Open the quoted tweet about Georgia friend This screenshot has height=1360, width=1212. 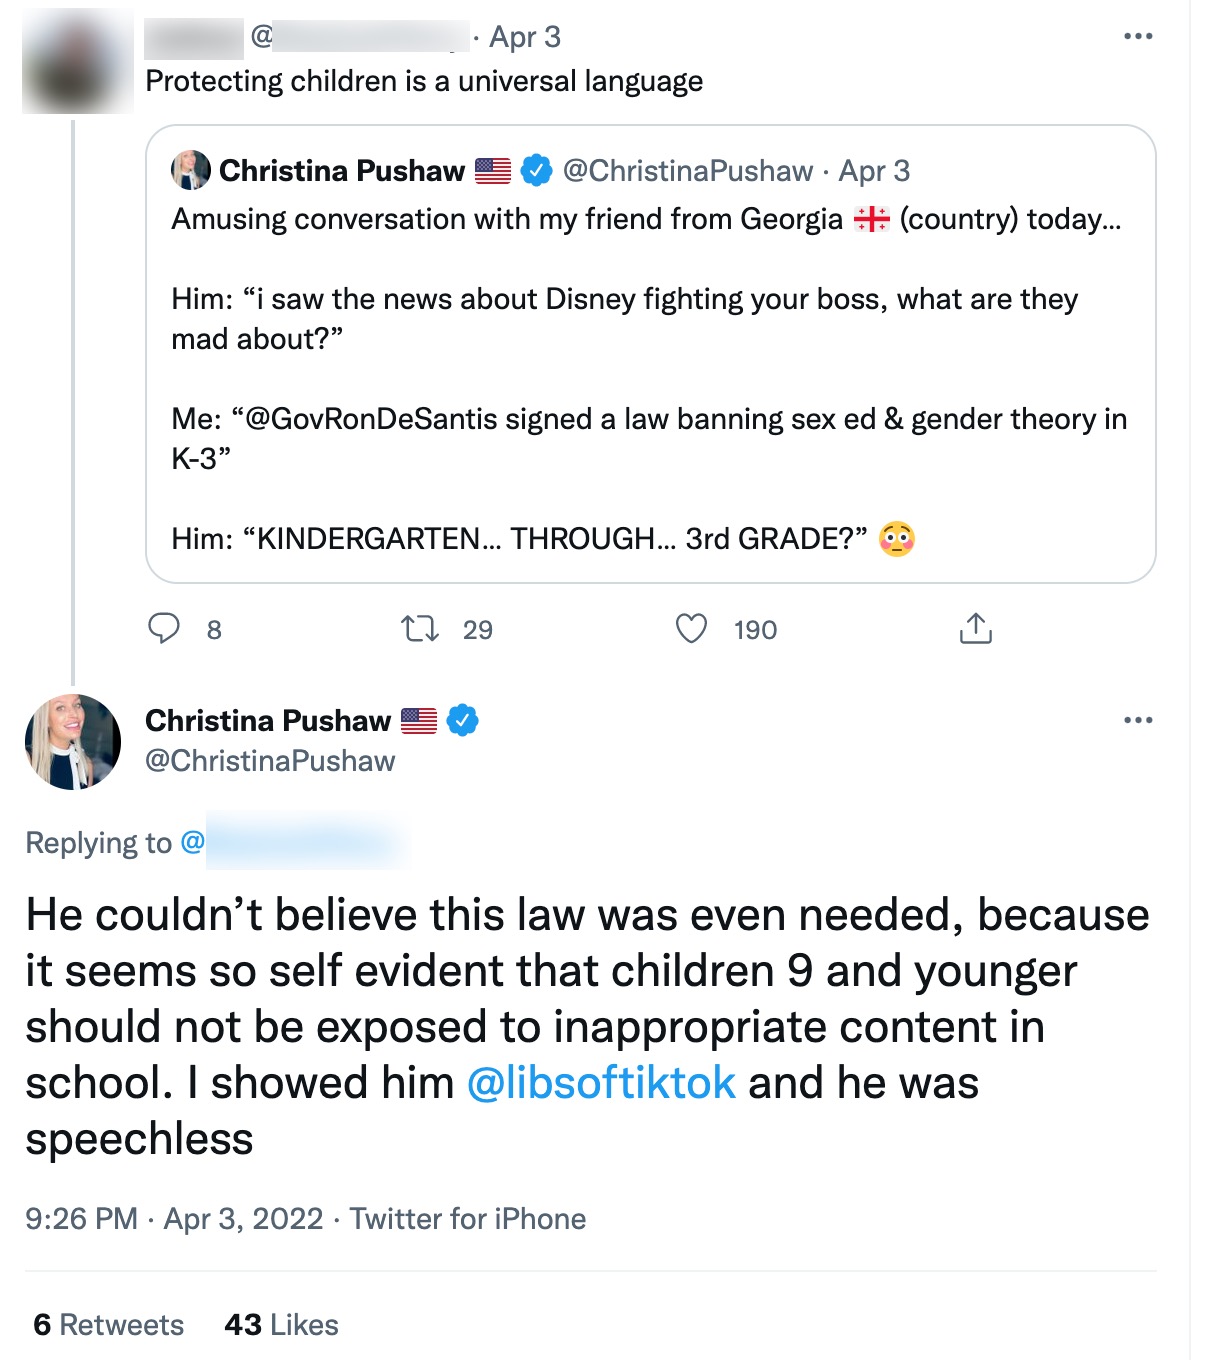coord(650,380)
